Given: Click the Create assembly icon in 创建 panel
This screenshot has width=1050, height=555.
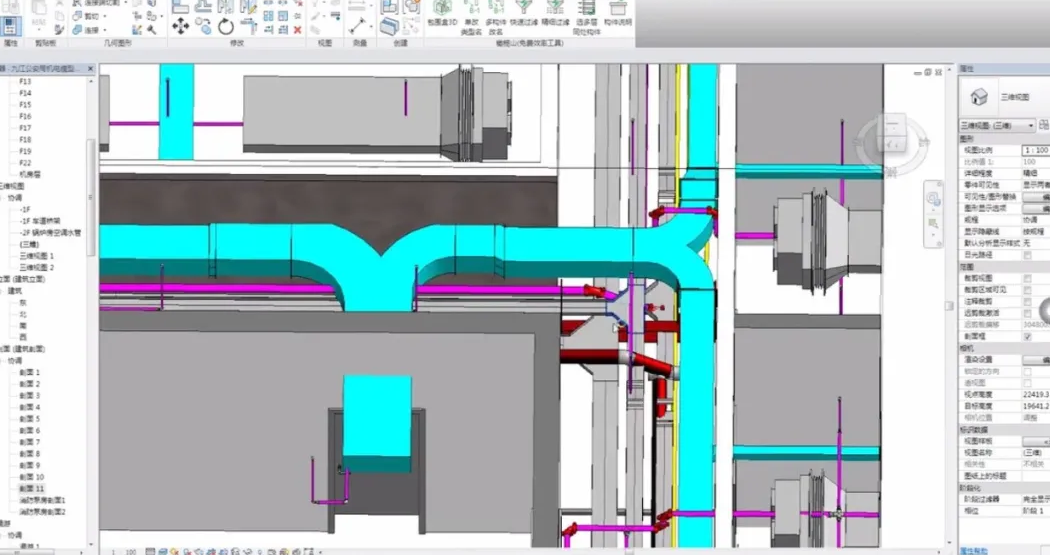Looking at the screenshot, I should [389, 8].
